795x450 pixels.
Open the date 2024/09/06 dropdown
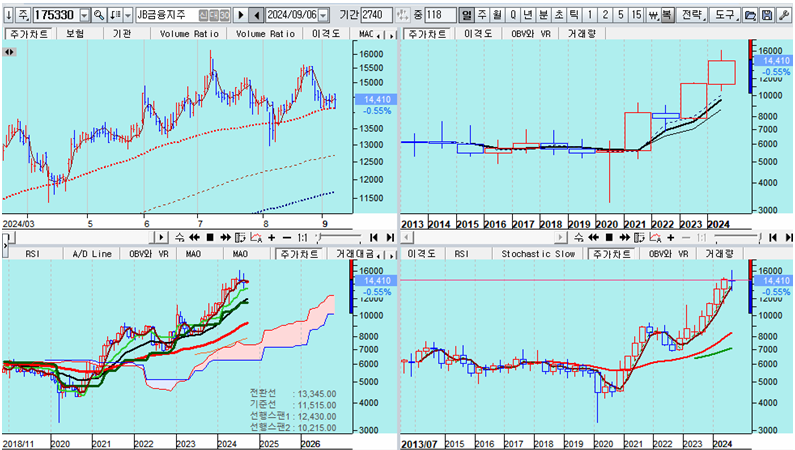coord(320,15)
